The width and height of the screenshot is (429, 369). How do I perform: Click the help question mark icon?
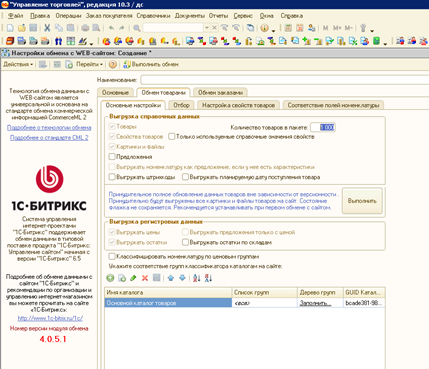click(113, 64)
